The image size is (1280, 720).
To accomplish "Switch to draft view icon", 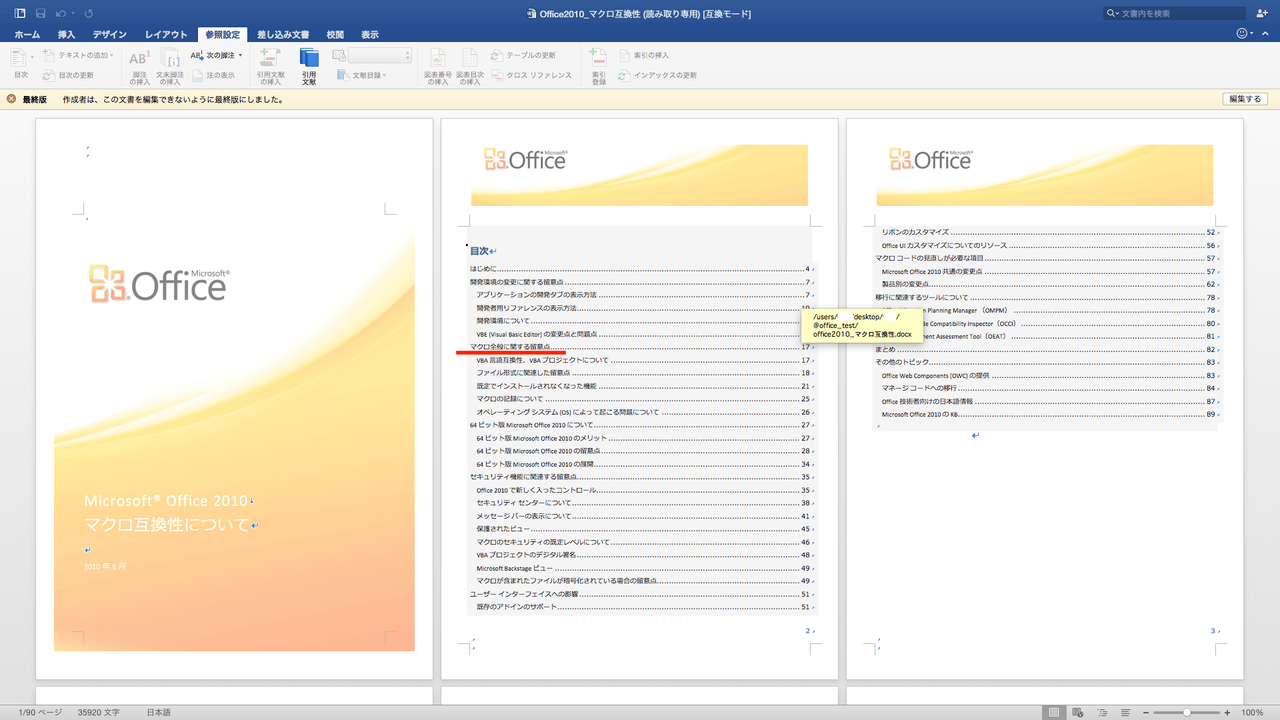I will 1126,712.
